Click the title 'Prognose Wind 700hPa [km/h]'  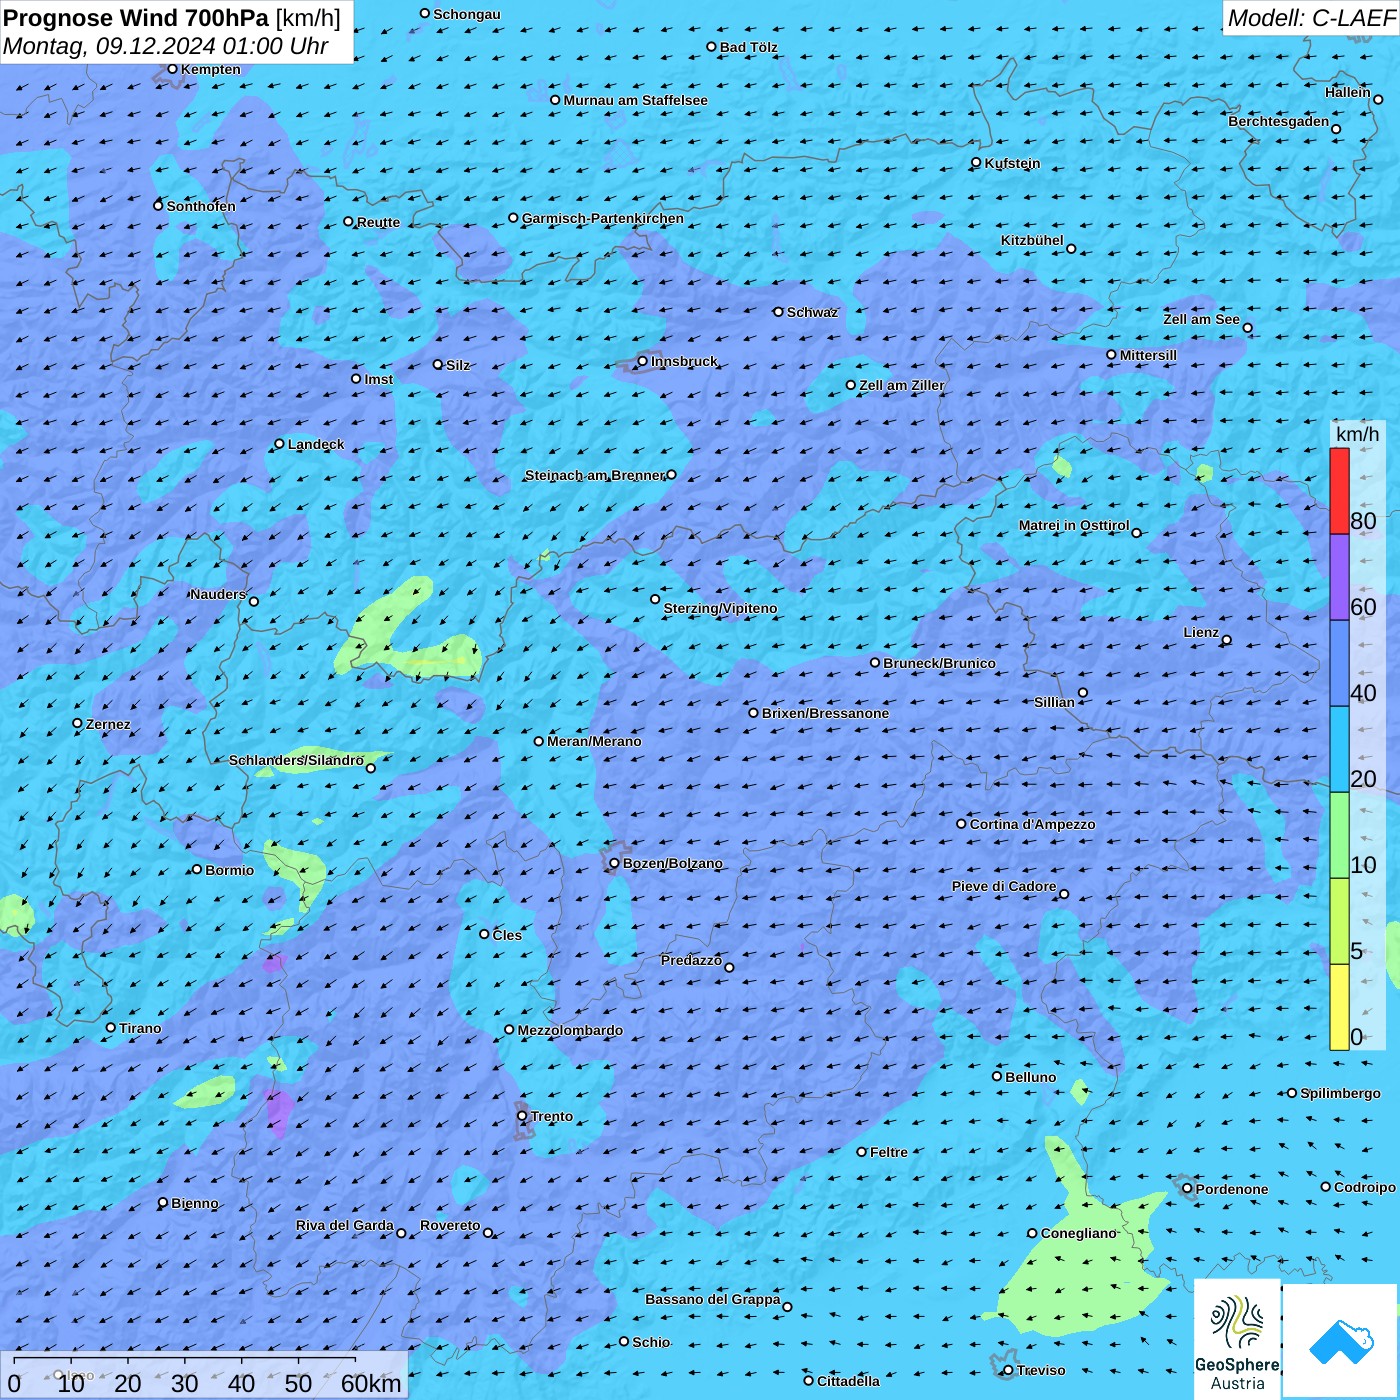[172, 18]
